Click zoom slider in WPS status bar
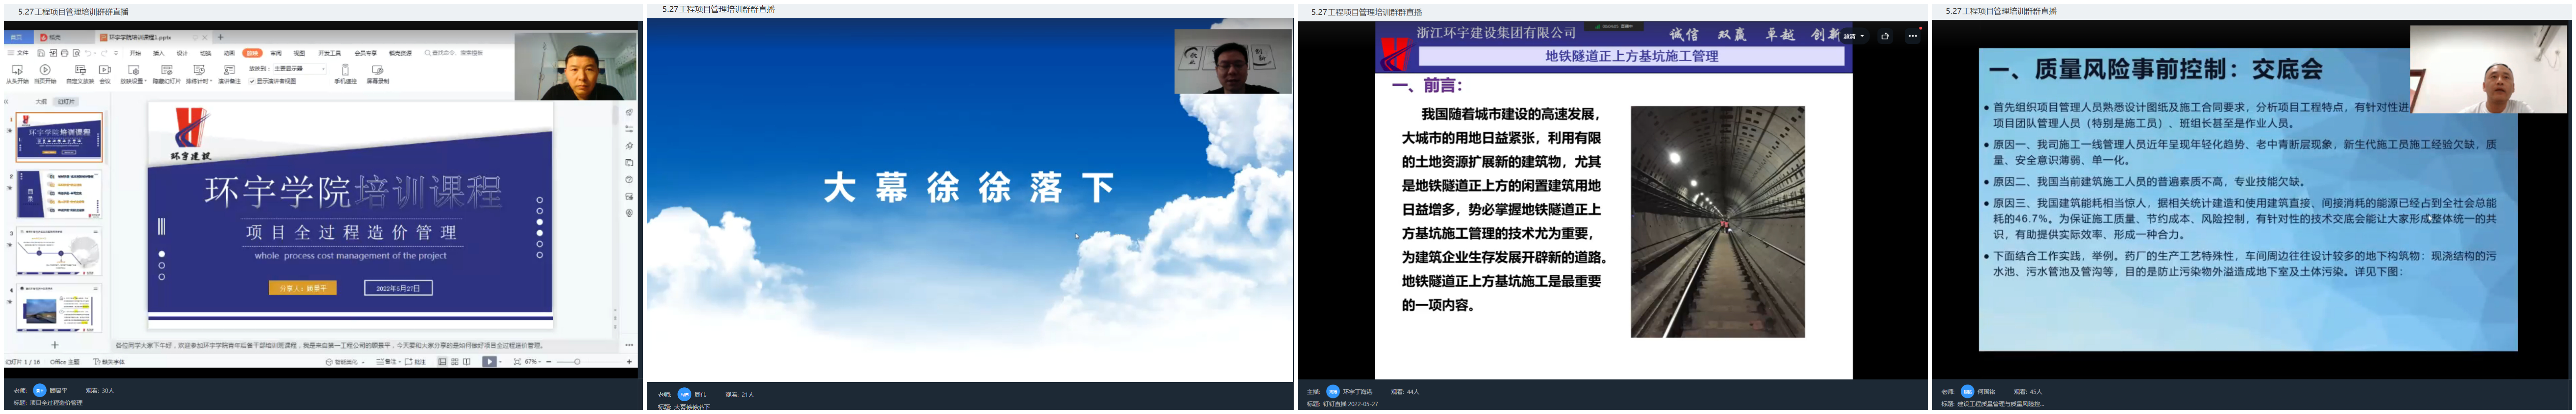This screenshot has height=414, width=2576. [x=589, y=362]
